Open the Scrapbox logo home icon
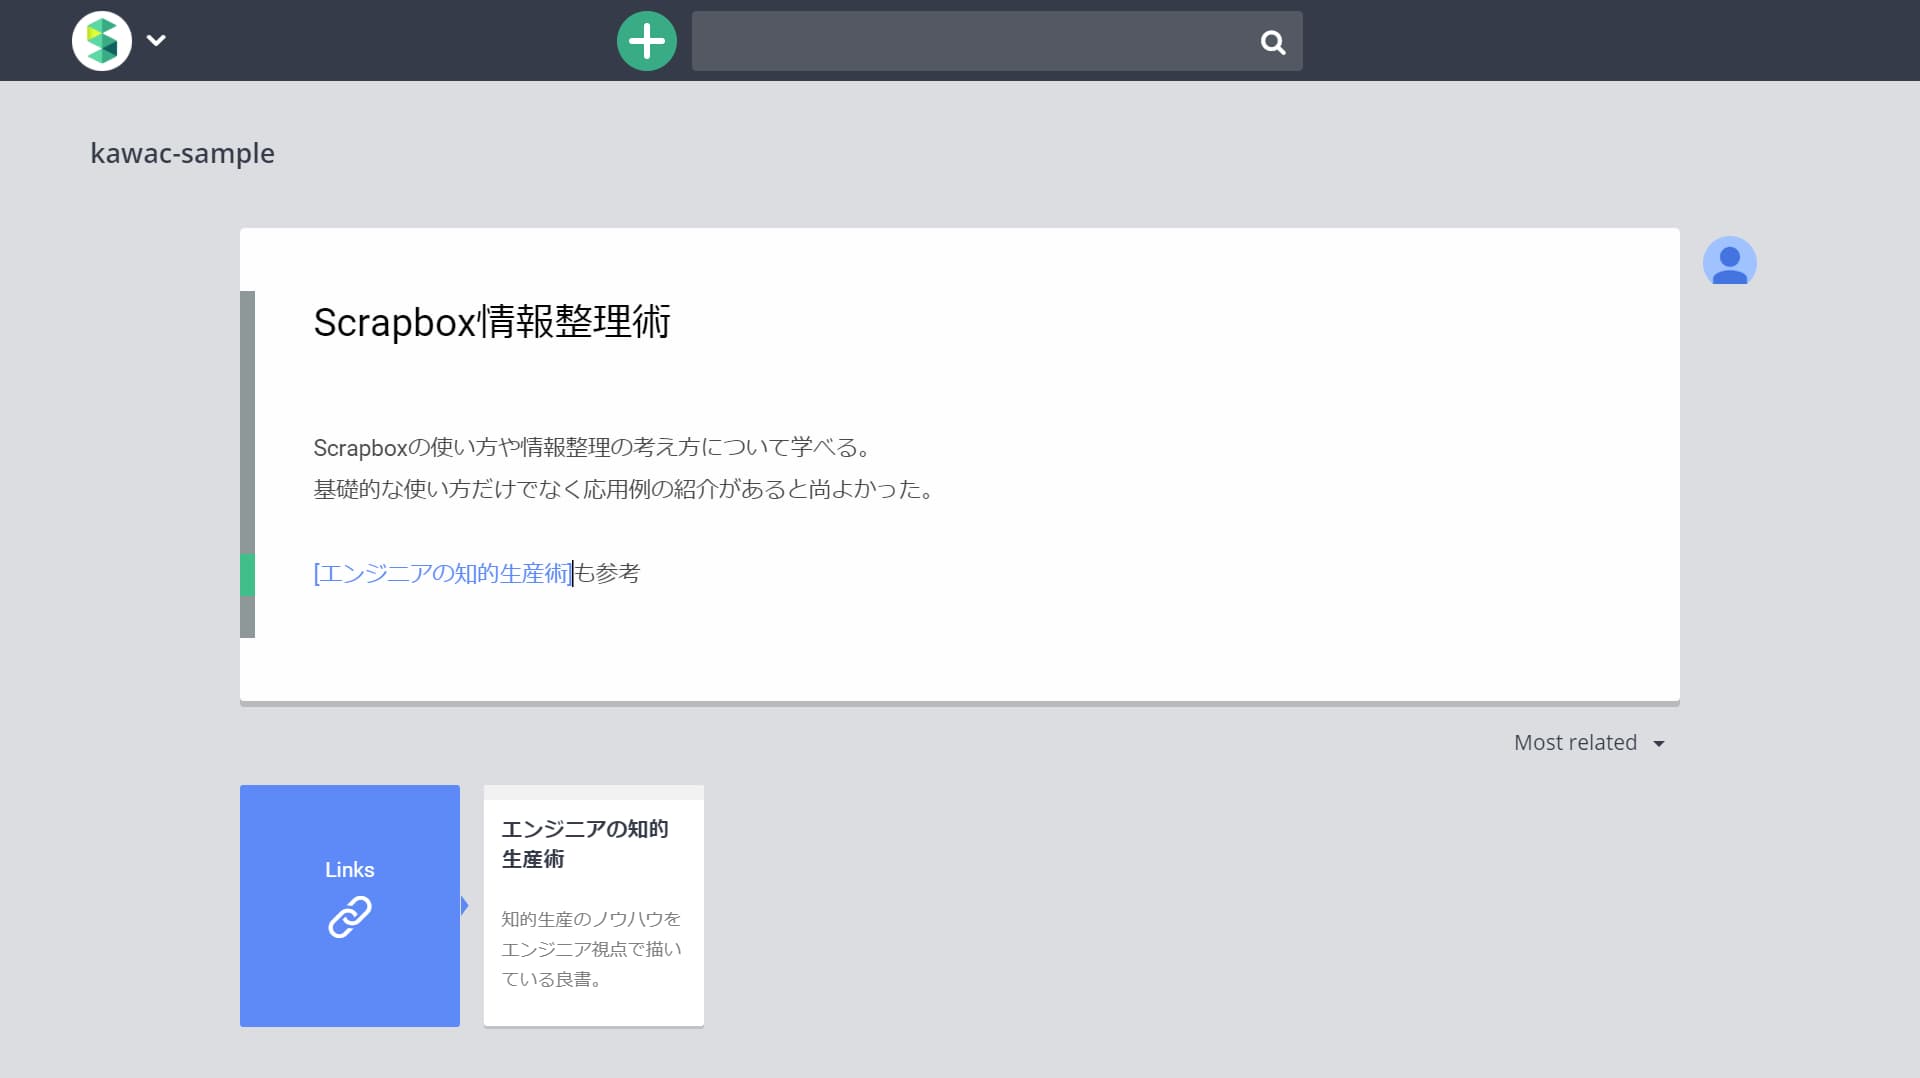 point(102,41)
